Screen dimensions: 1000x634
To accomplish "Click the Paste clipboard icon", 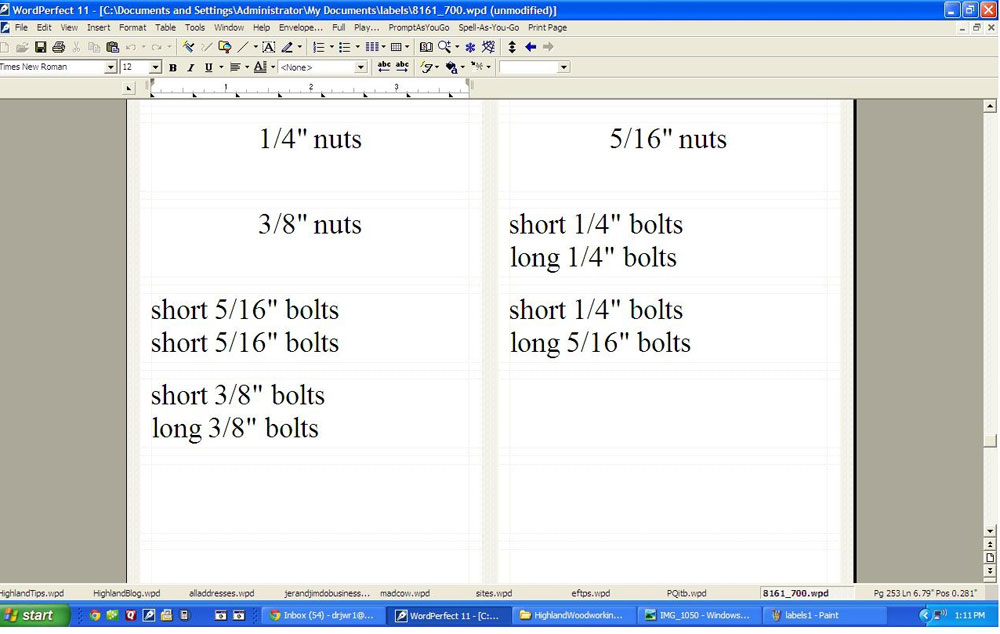I will click(x=112, y=47).
